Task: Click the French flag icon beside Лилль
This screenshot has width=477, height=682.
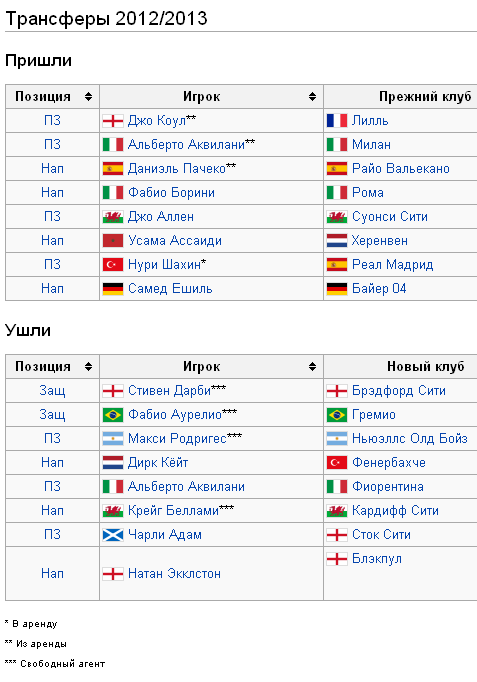Action: (x=337, y=120)
